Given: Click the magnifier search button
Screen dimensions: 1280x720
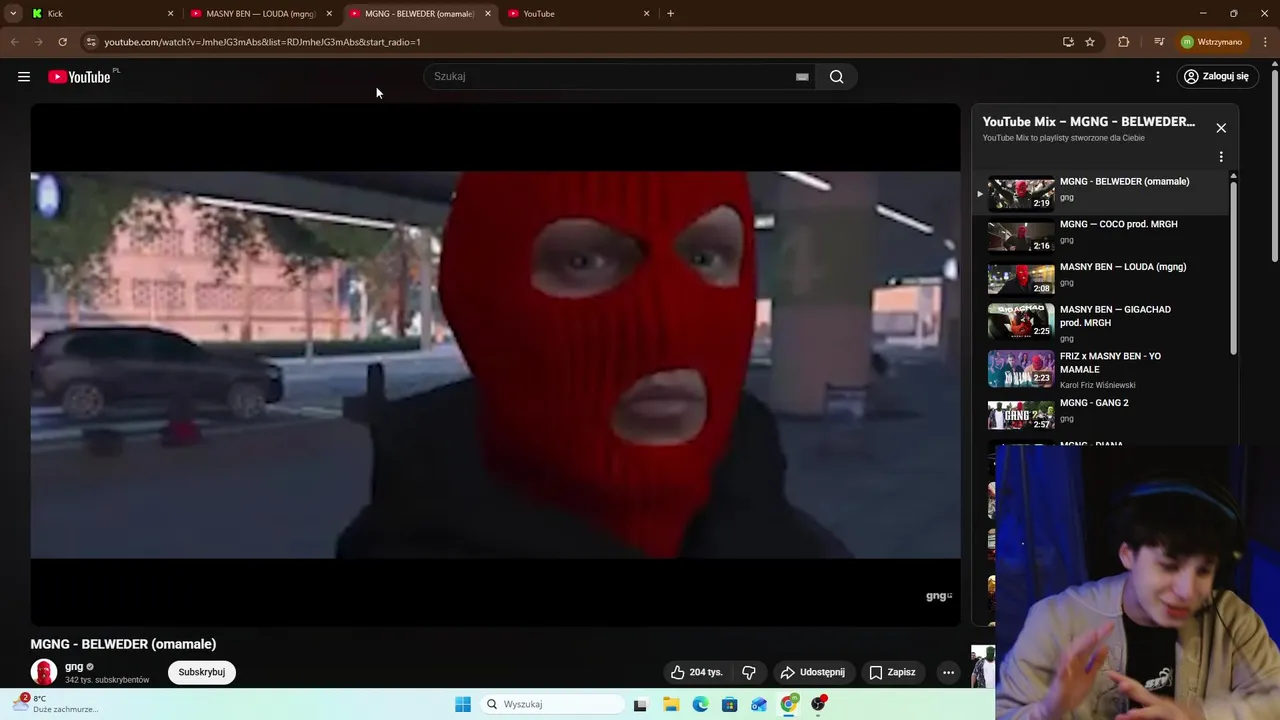Looking at the screenshot, I should point(837,77).
